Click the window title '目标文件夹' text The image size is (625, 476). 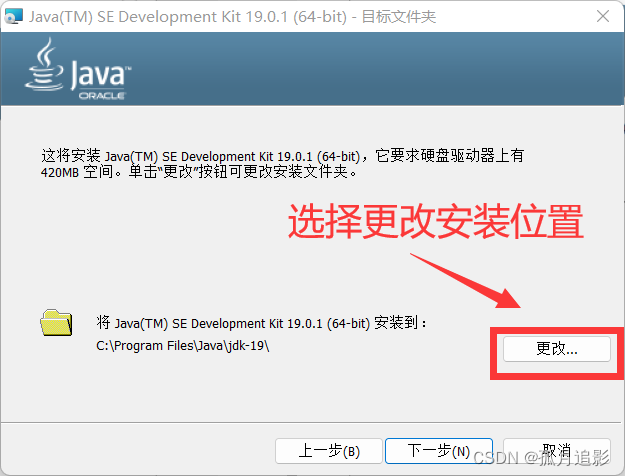399,17
